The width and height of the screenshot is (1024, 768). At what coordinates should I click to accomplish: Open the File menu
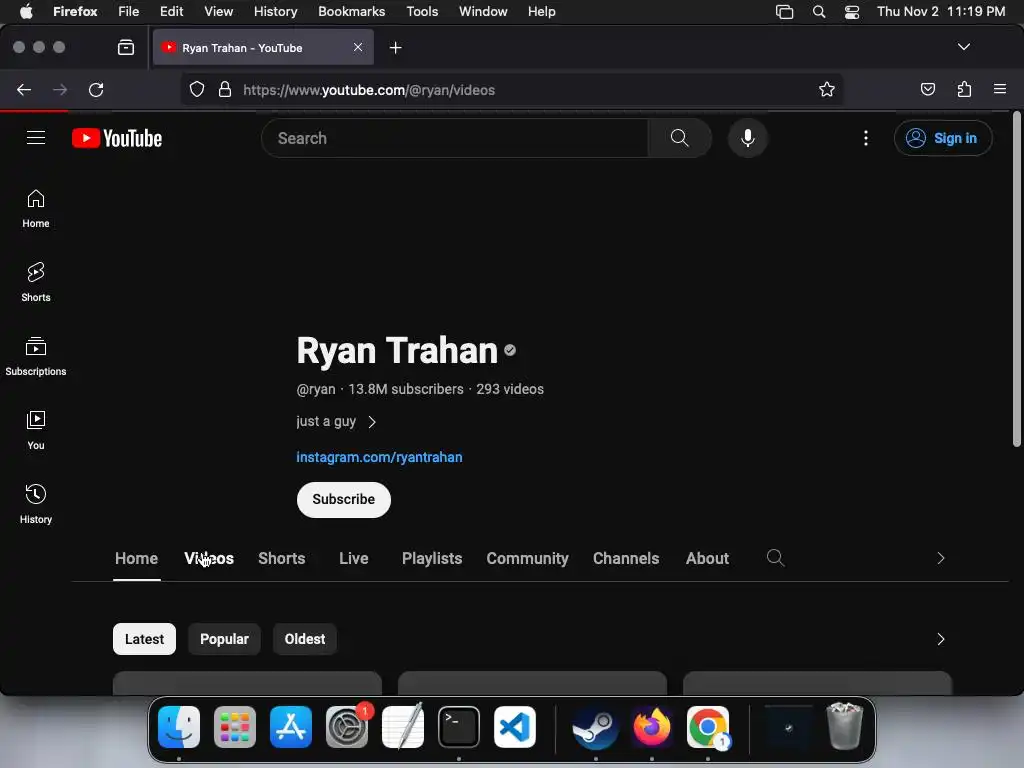(x=129, y=11)
